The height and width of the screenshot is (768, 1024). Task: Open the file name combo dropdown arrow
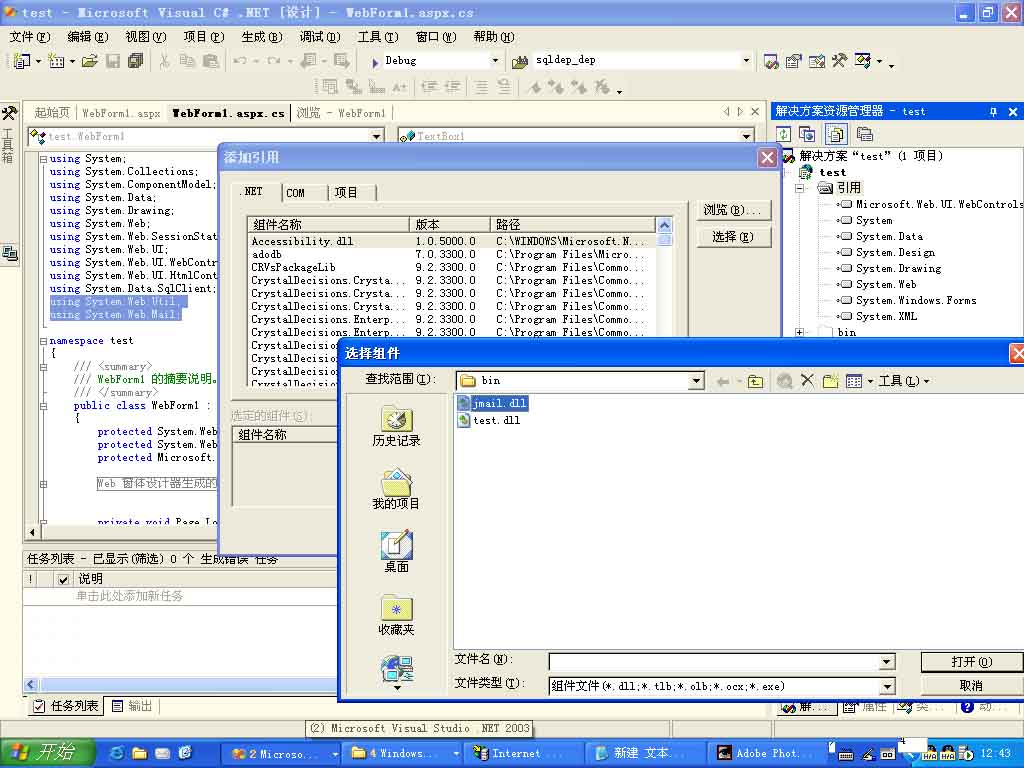886,662
